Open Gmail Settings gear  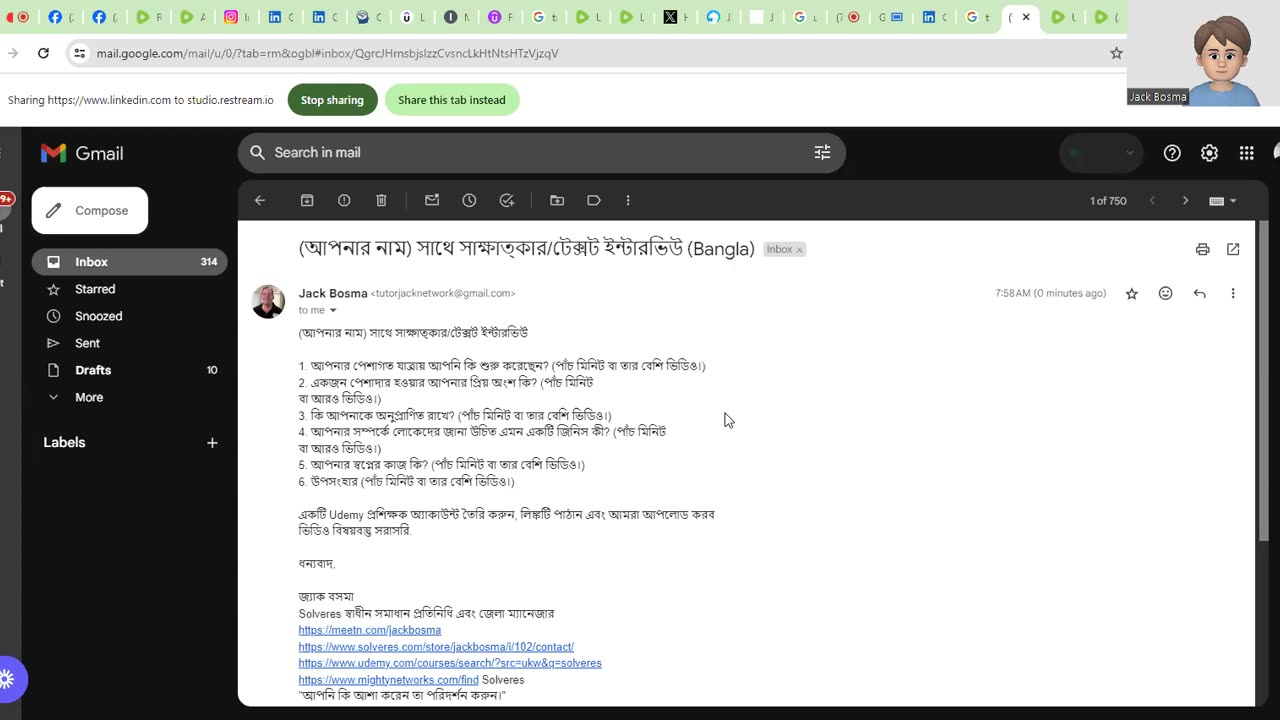[x=1209, y=153]
